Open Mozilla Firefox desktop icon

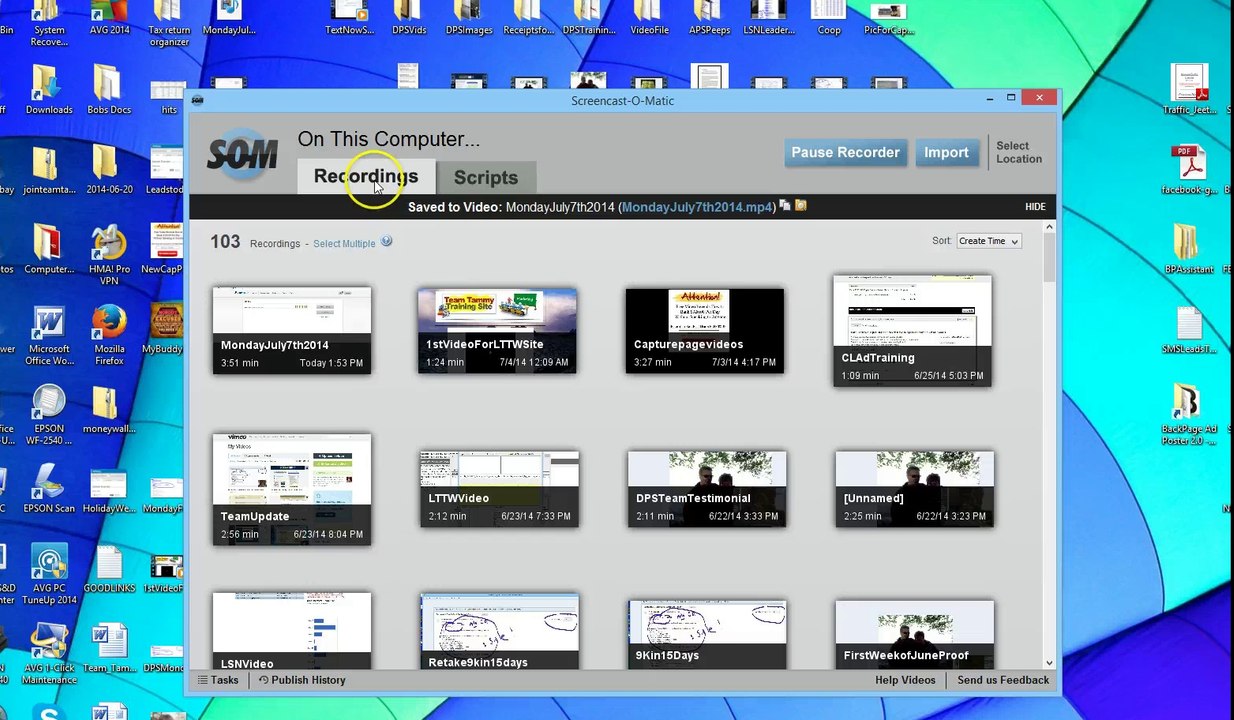click(109, 337)
